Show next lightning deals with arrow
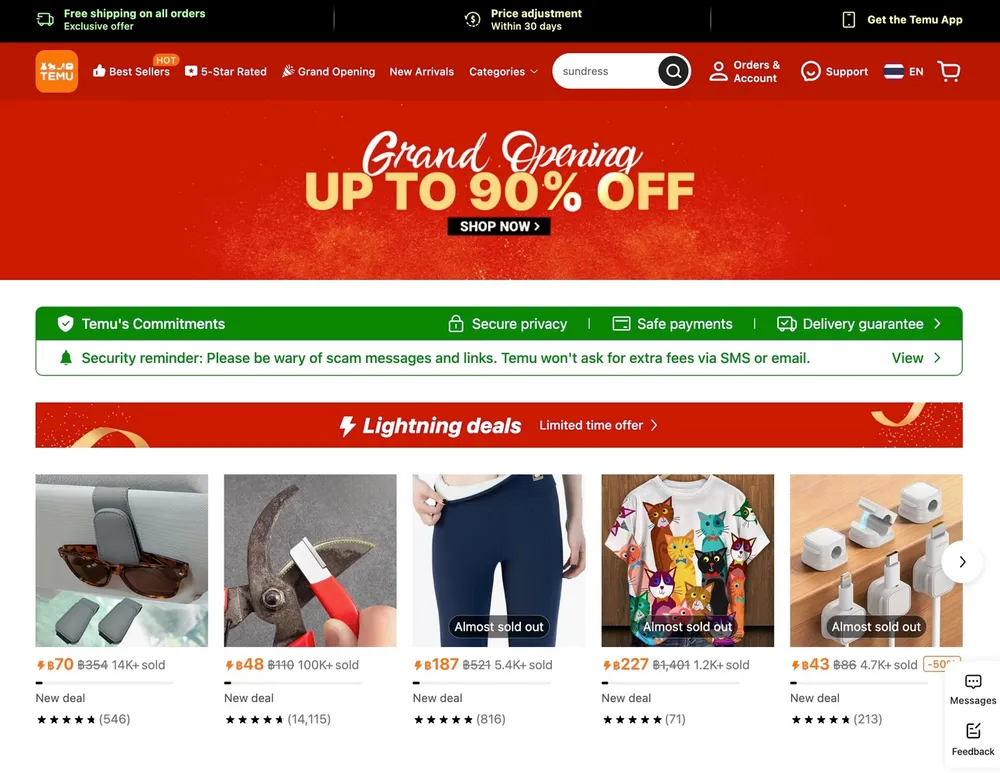Image resolution: width=1000 pixels, height=773 pixels. [x=962, y=561]
